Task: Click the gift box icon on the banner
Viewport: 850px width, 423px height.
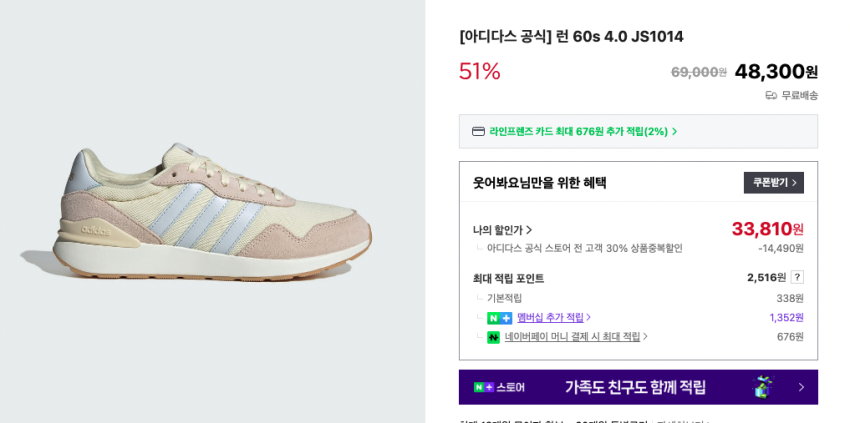Action: (x=763, y=387)
